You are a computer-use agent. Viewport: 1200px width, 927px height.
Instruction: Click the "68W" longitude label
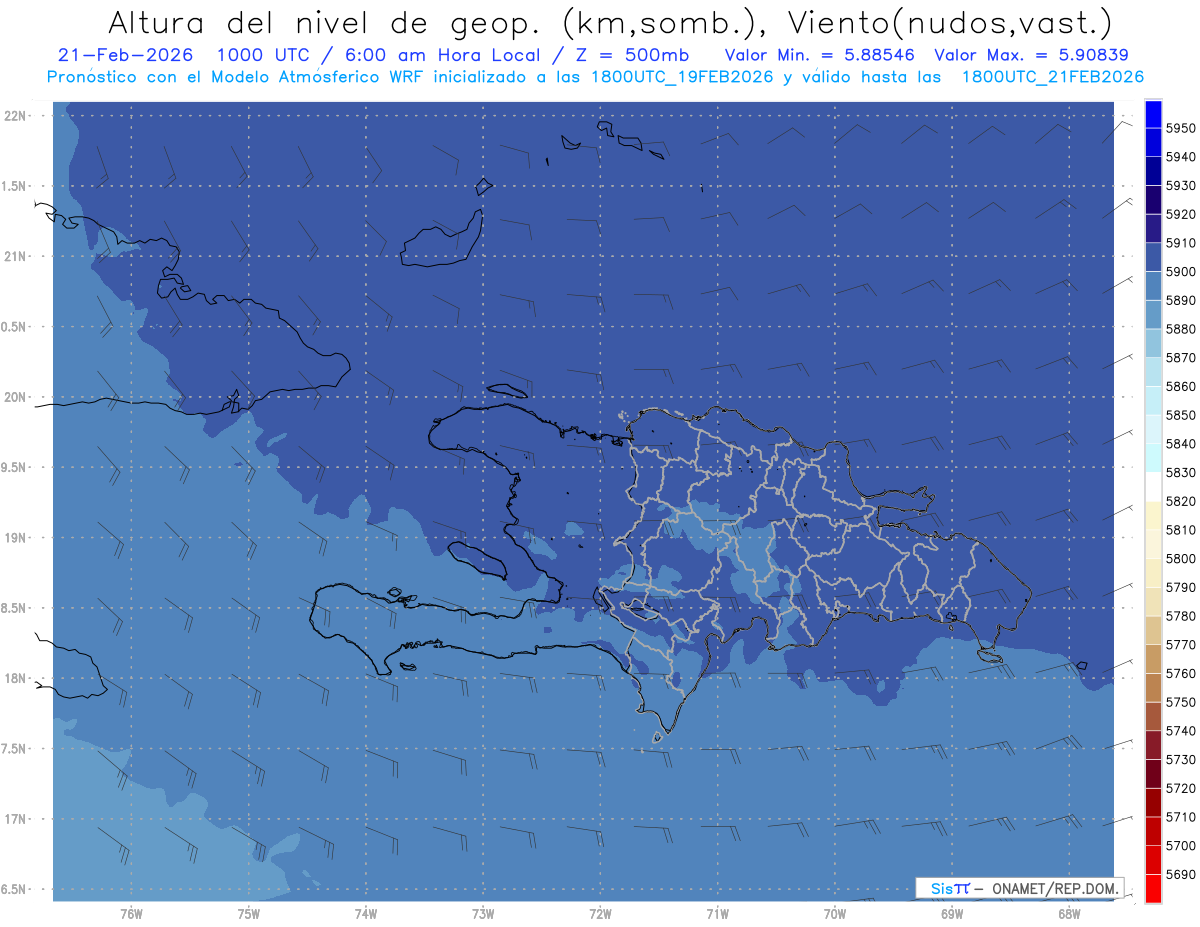pyautogui.click(x=1069, y=914)
